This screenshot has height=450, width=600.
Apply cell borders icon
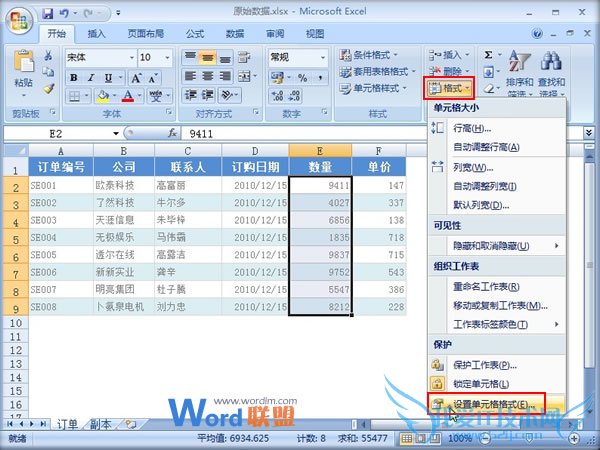click(x=74, y=96)
